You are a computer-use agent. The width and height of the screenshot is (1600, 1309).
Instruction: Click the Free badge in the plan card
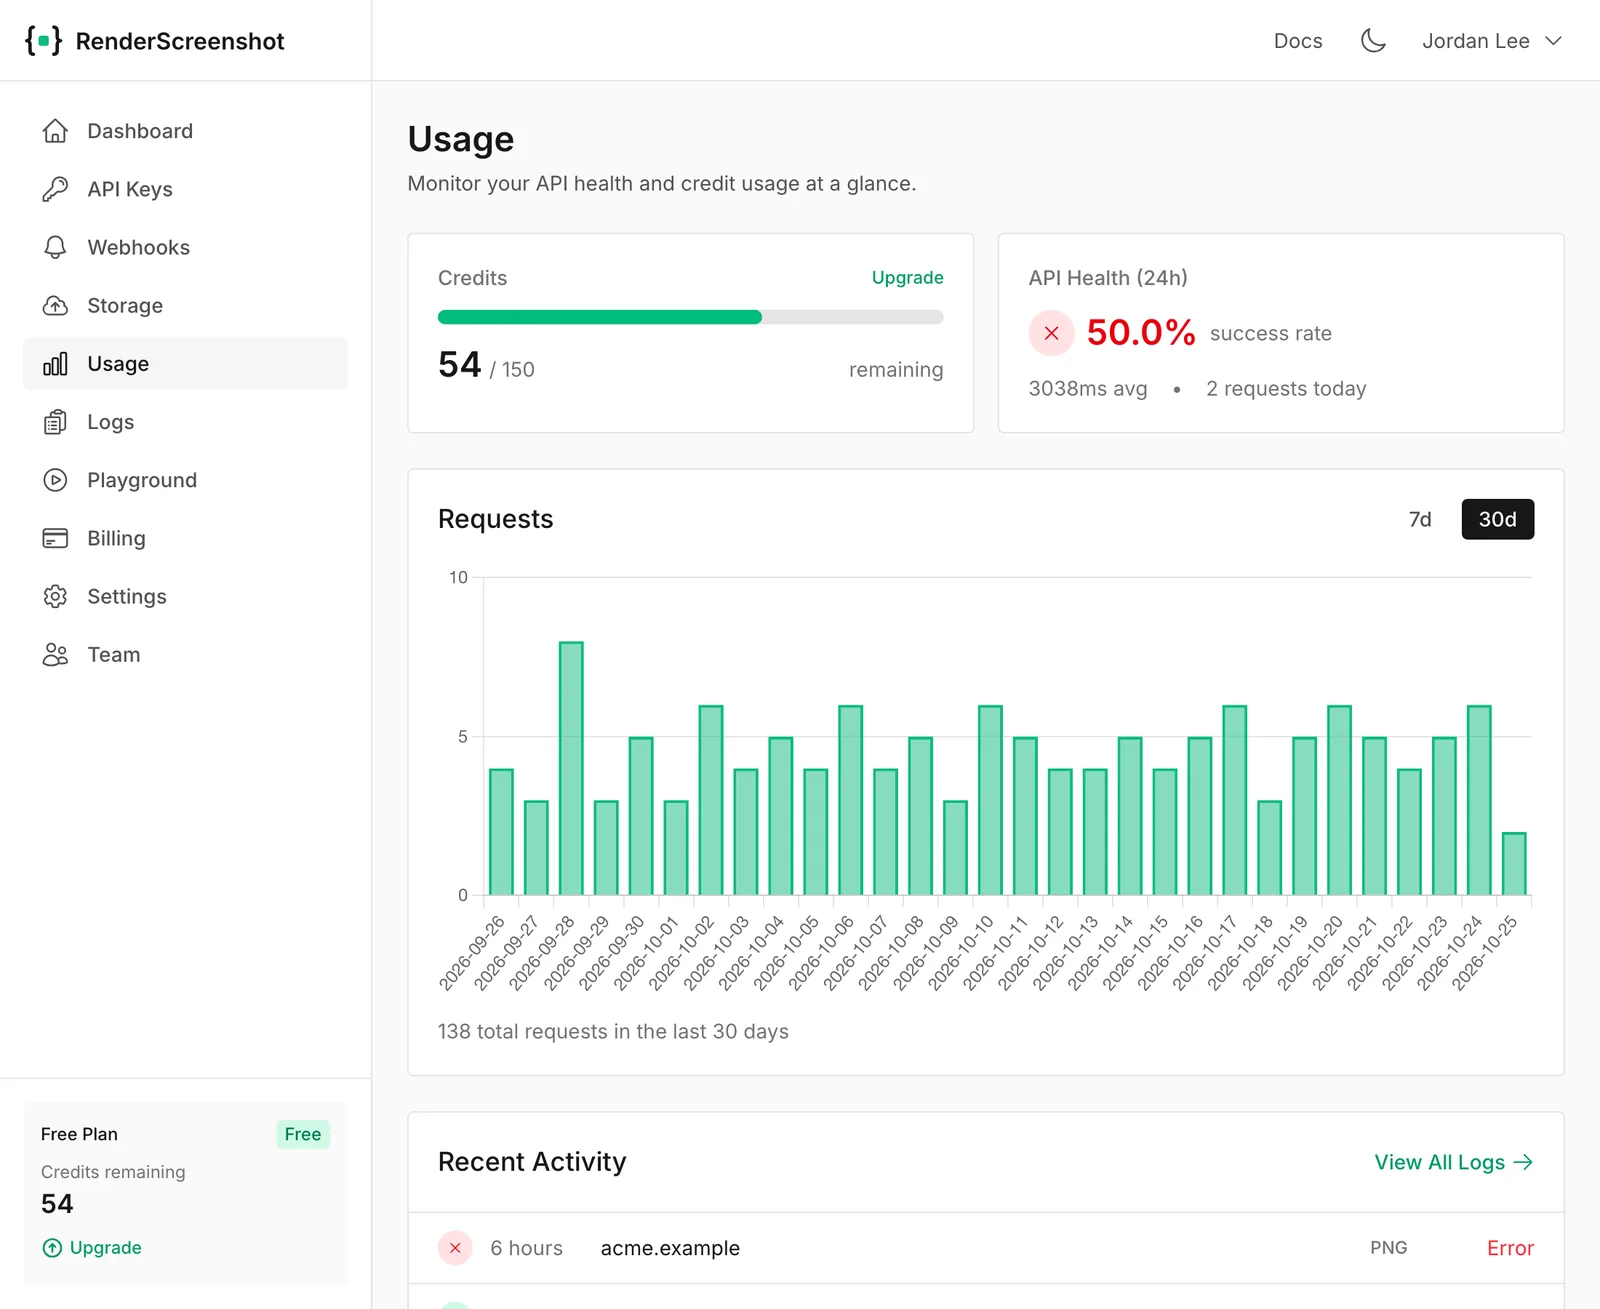[302, 1134]
